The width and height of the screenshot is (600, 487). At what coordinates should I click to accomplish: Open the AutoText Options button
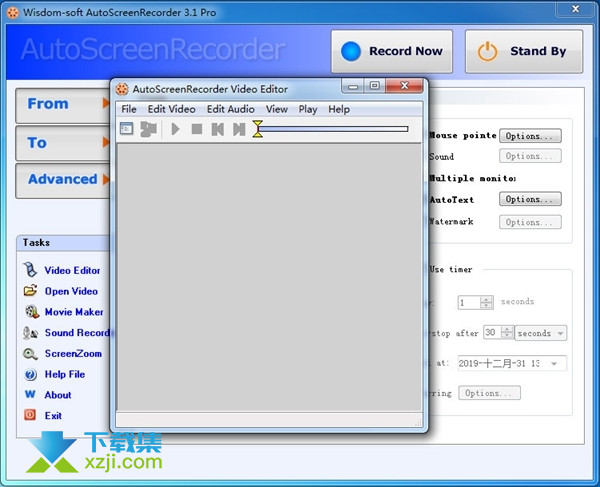pos(530,199)
